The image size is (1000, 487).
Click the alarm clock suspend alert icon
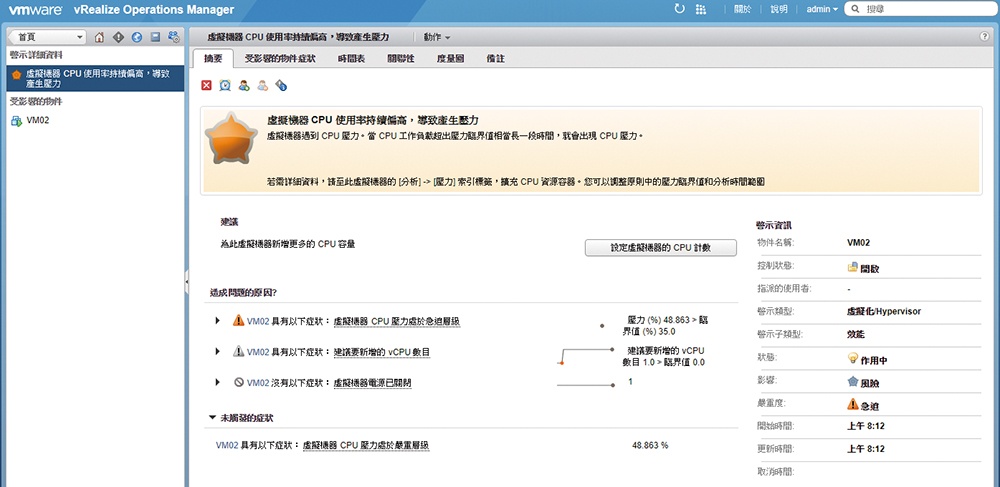coord(224,85)
